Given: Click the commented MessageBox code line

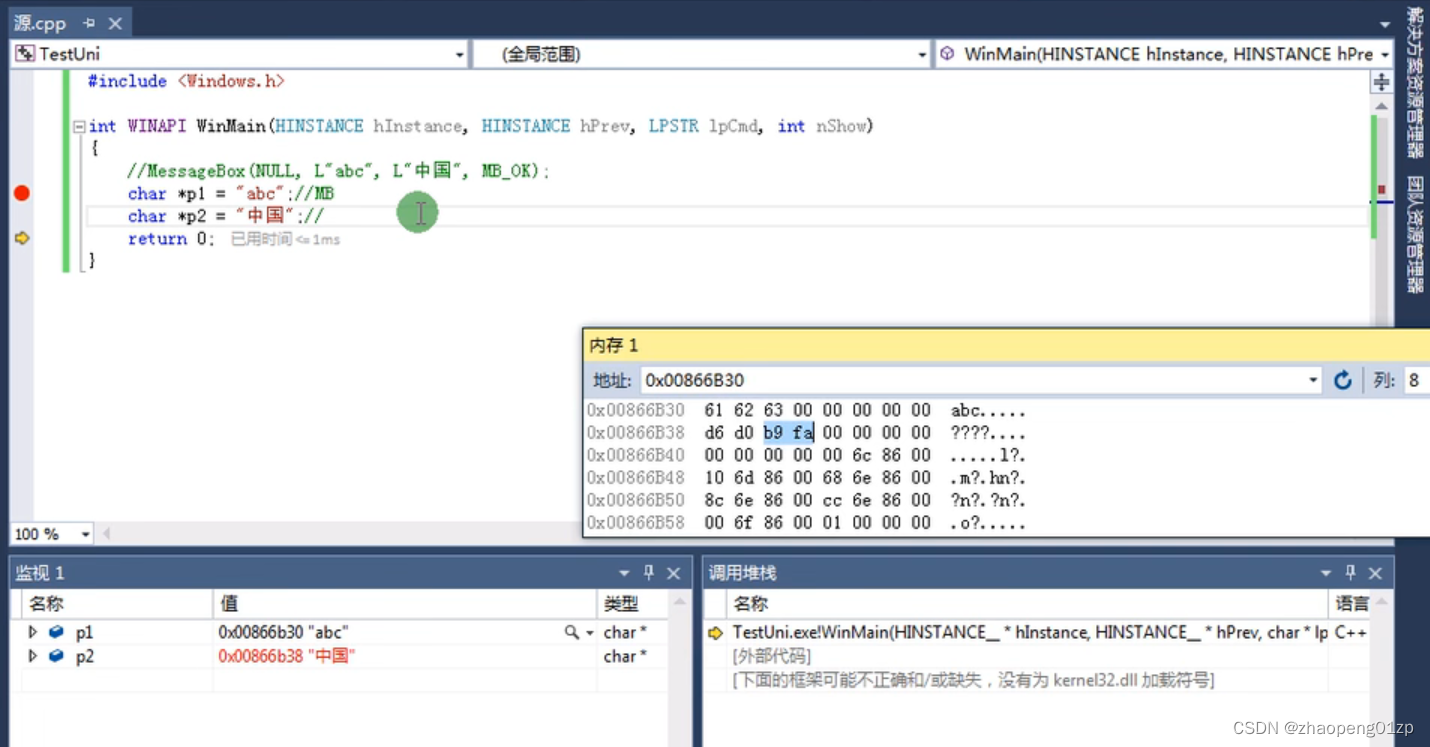Looking at the screenshot, I should pyautogui.click(x=339, y=171).
